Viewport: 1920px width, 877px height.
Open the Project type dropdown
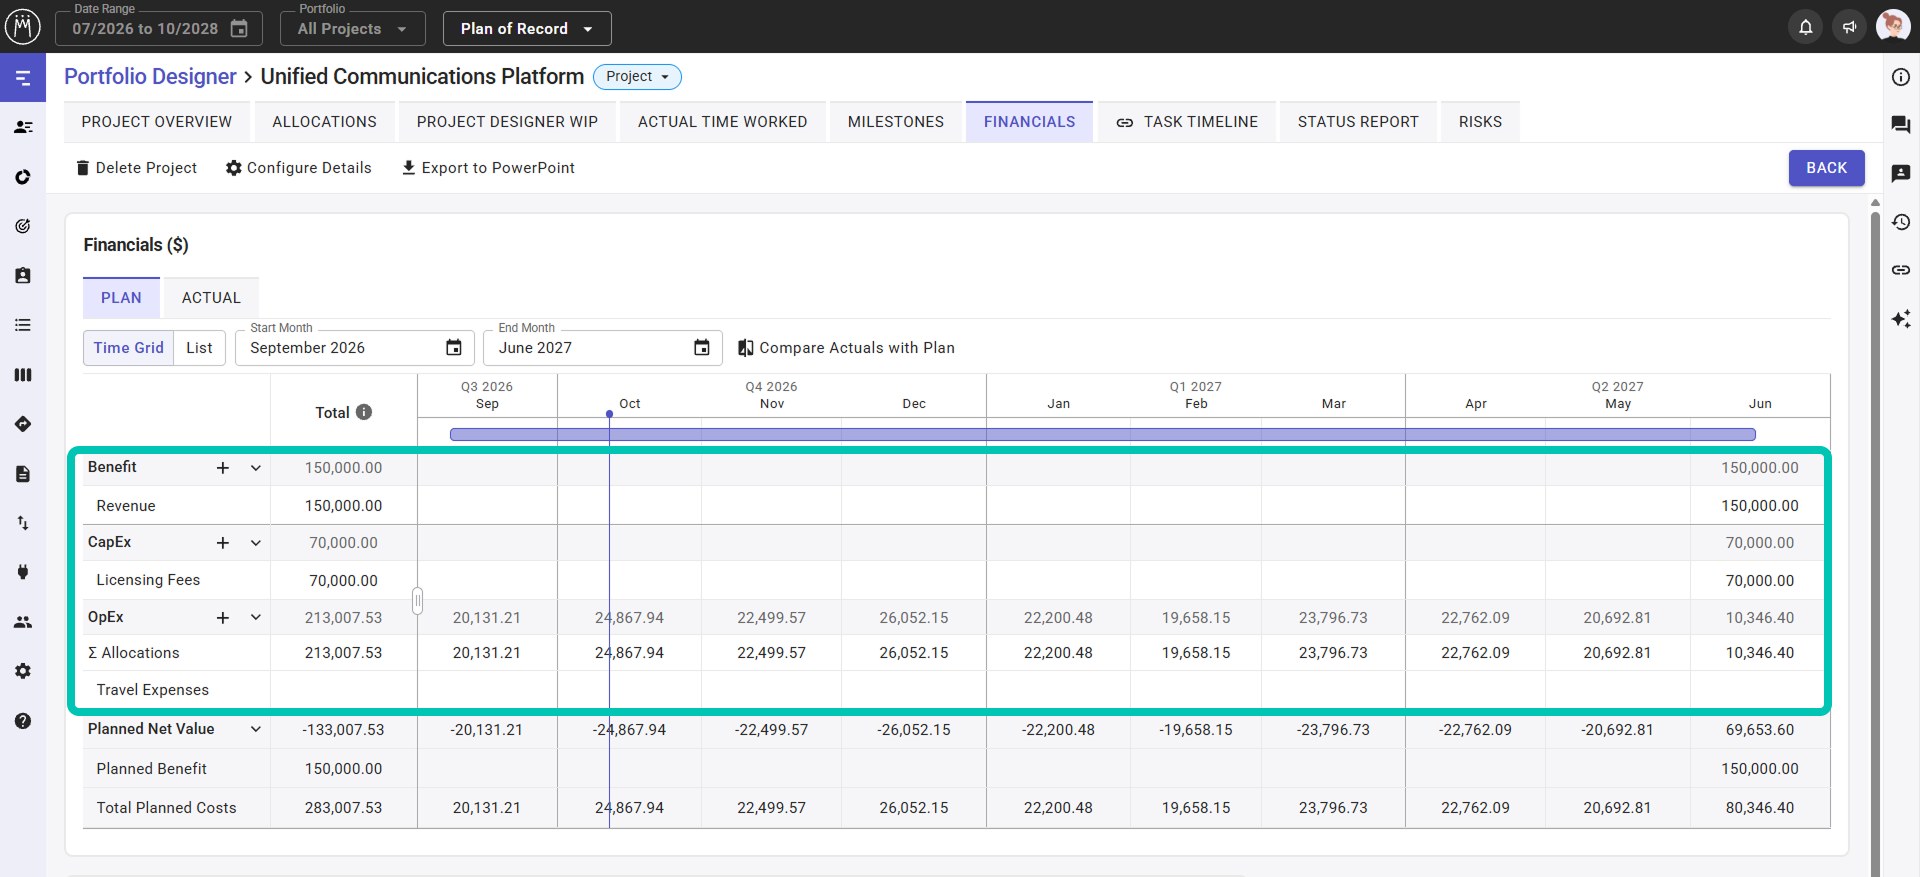coord(637,77)
